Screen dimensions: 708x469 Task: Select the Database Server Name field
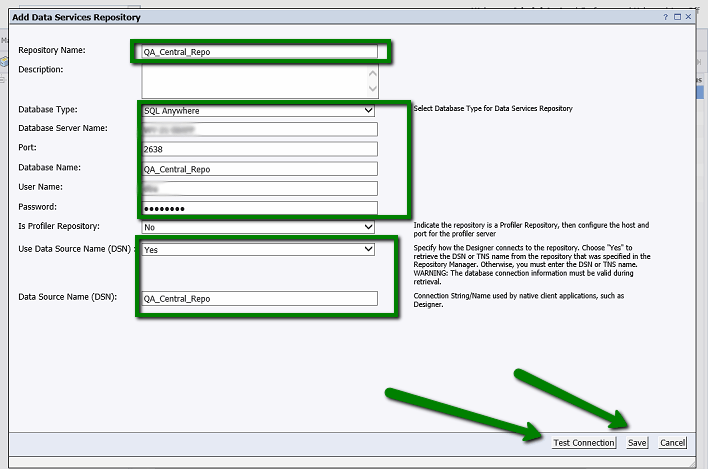point(259,129)
